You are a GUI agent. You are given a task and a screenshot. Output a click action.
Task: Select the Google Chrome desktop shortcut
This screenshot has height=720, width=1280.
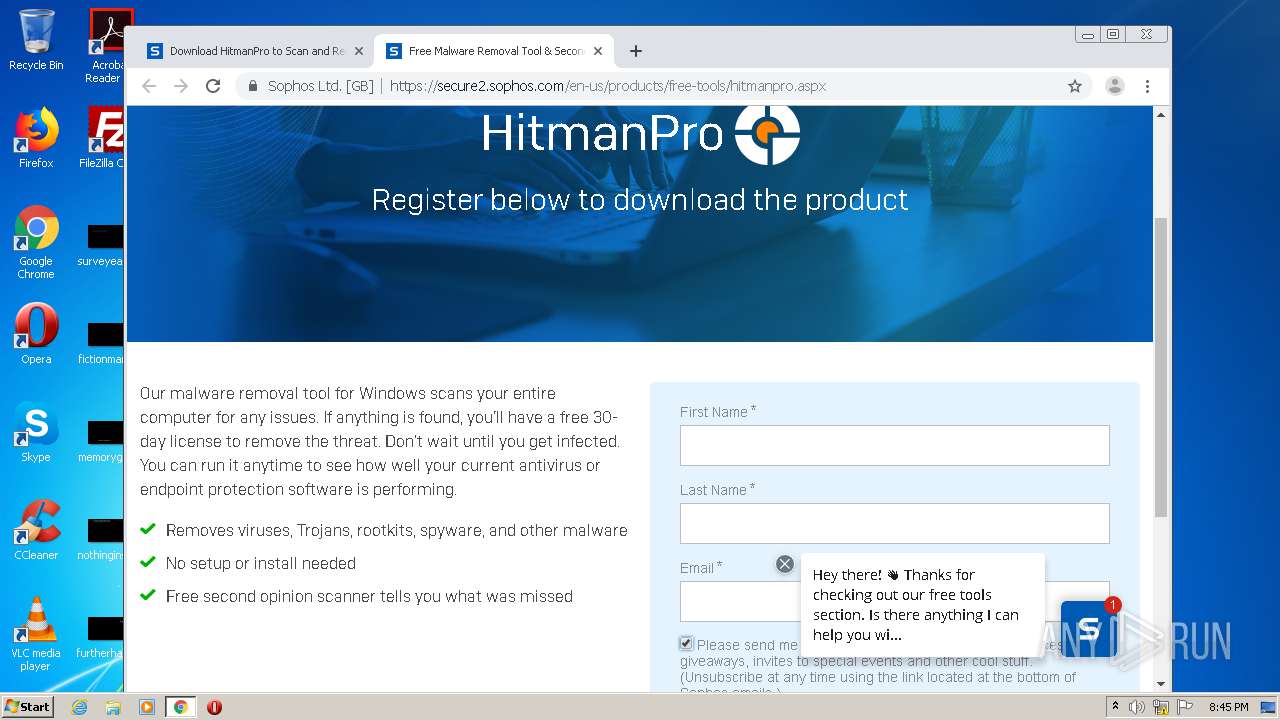click(36, 243)
